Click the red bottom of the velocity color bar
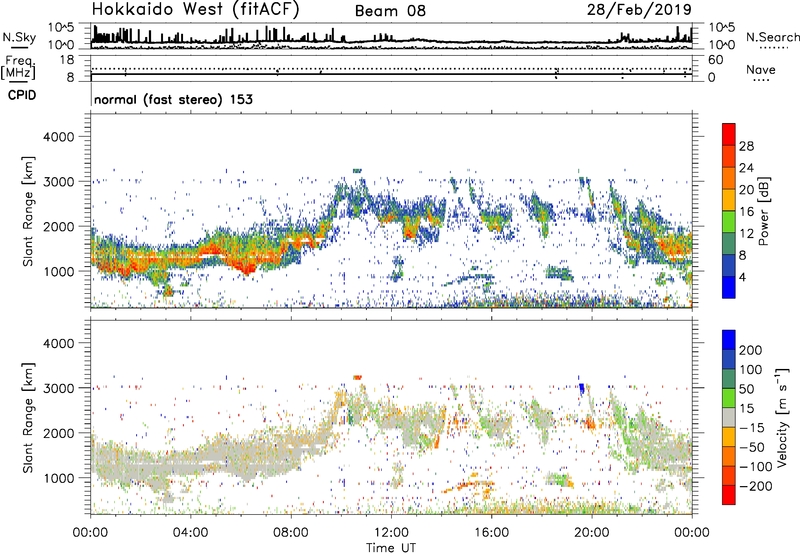800x554 pixels. [729, 495]
